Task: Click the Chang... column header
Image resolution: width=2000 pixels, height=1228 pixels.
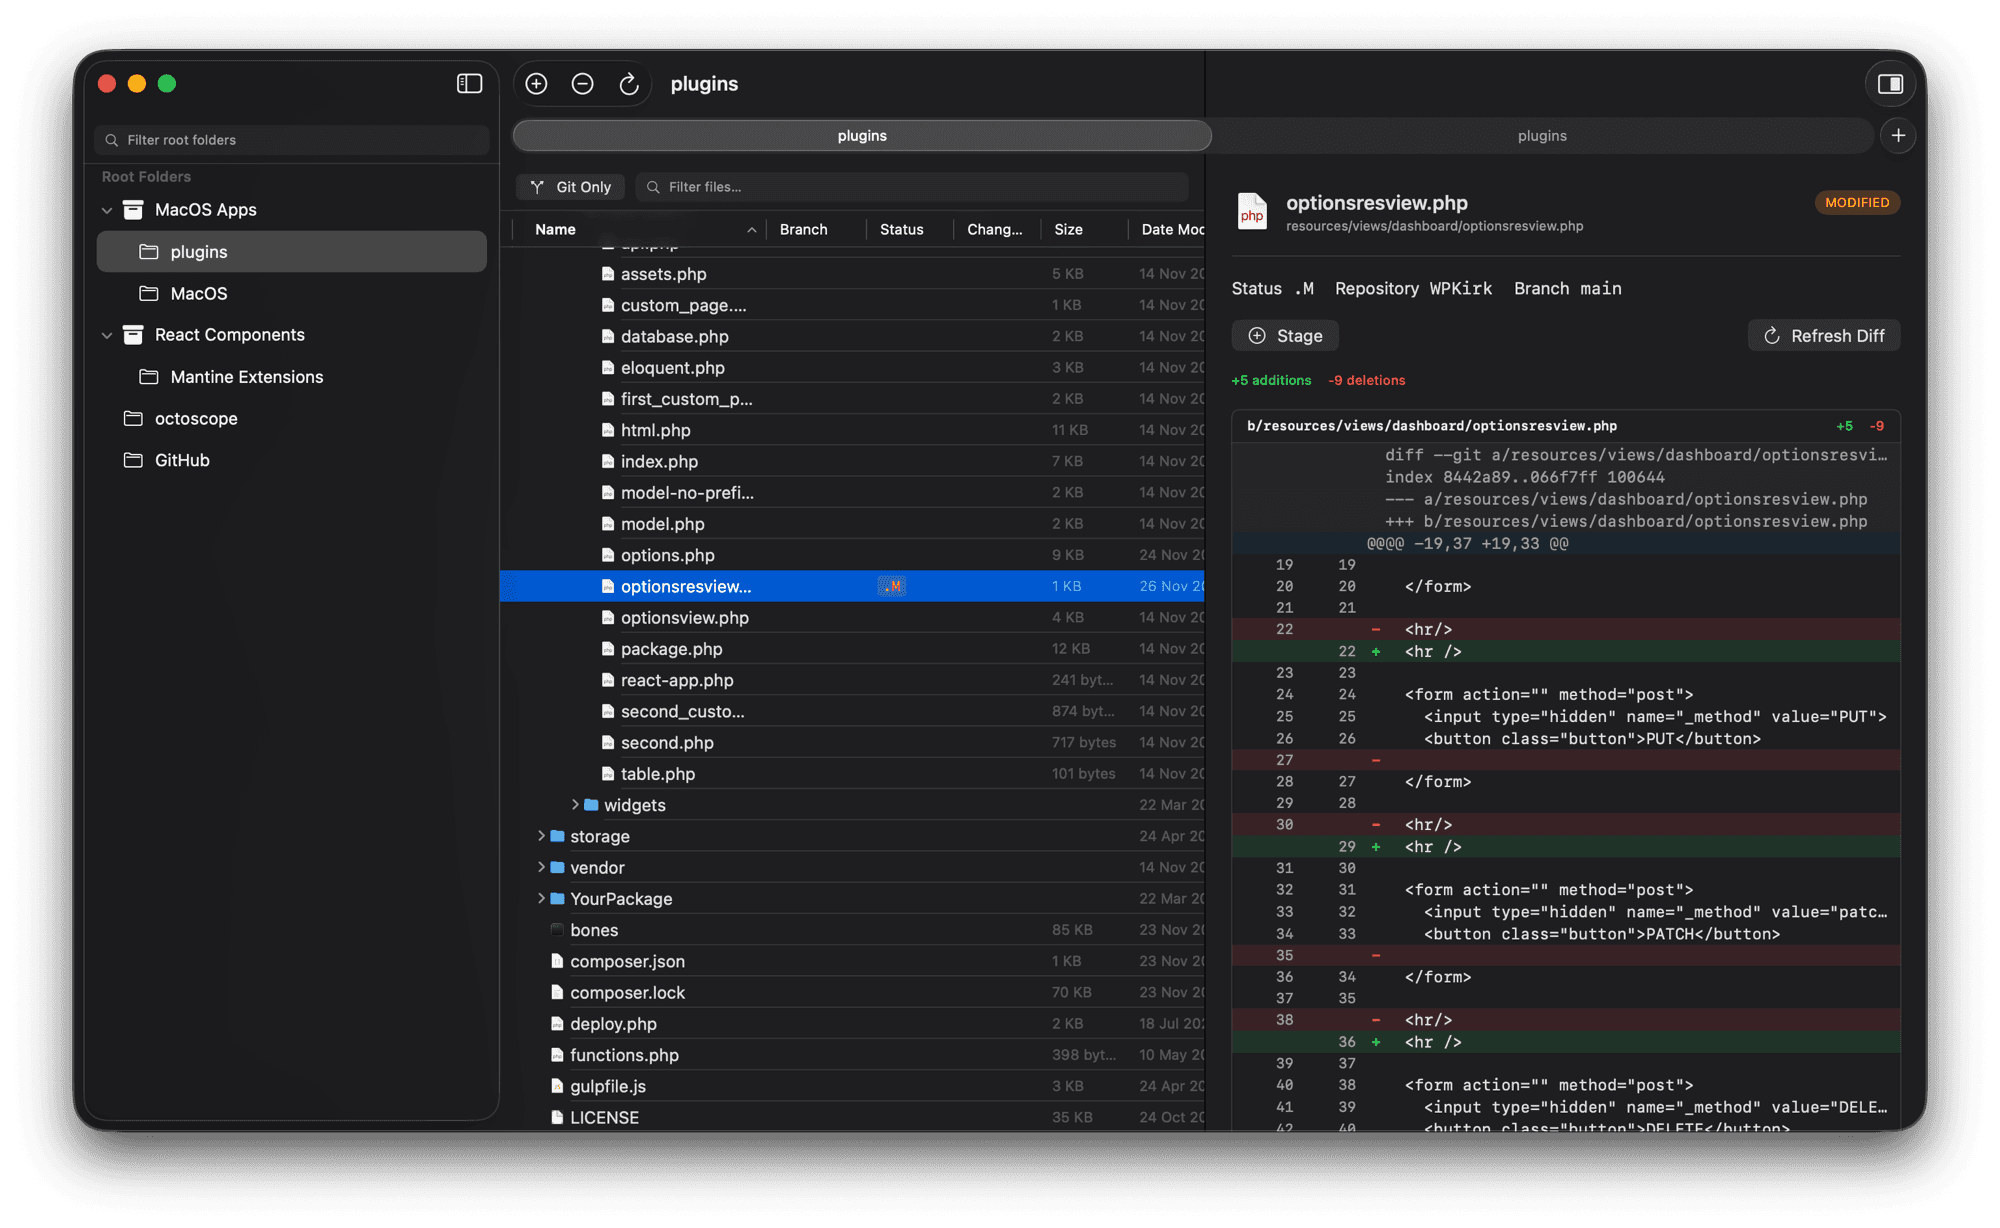Action: (x=997, y=229)
